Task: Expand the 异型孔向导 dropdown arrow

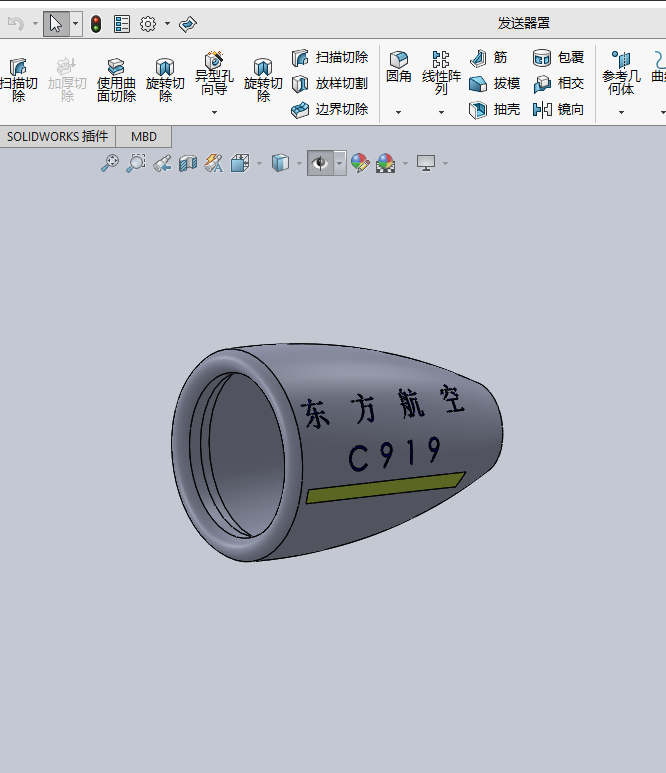Action: 214,112
